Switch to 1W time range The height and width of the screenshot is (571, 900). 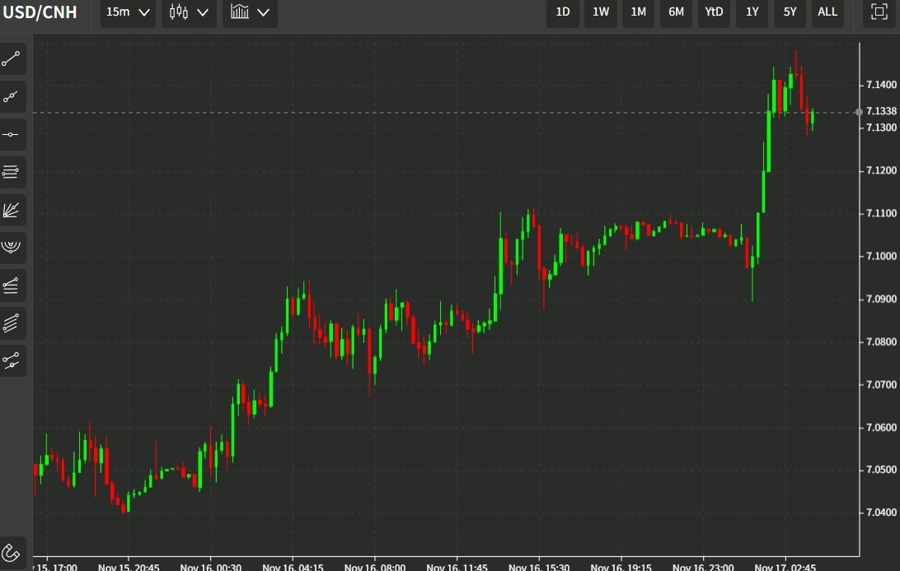[x=600, y=12]
